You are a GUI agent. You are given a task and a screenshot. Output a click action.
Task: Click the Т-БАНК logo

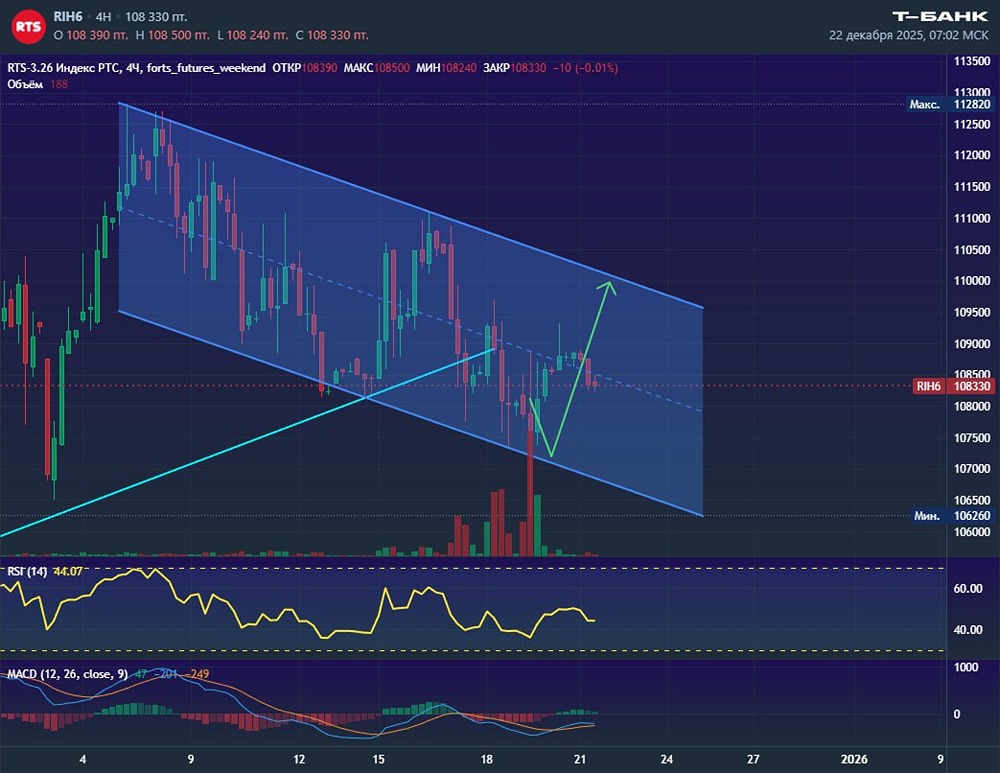tap(940, 17)
